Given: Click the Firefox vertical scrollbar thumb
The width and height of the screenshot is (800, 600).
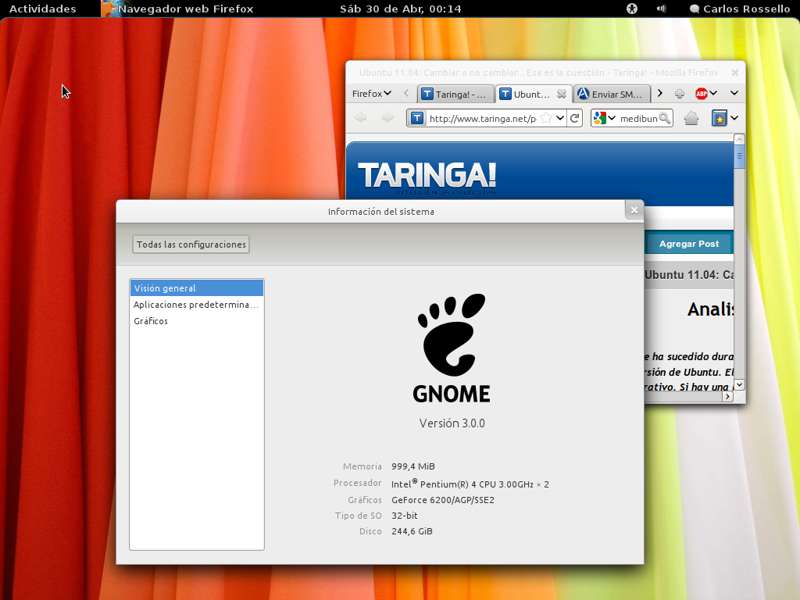Looking at the screenshot, I should 739,156.
